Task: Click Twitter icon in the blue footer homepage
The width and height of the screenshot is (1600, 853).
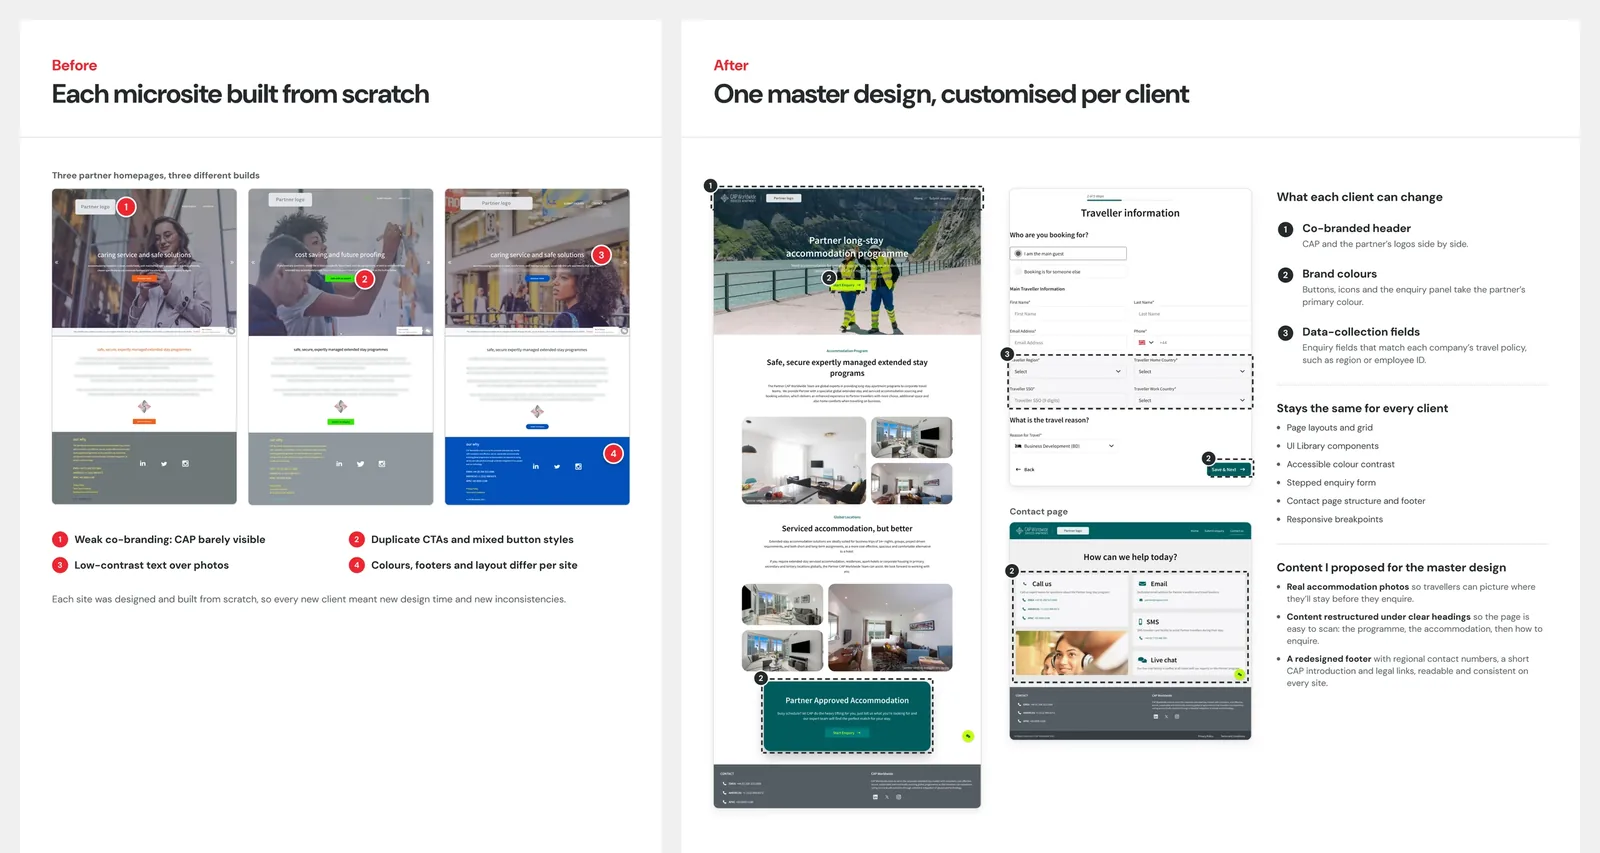Action: 557,467
